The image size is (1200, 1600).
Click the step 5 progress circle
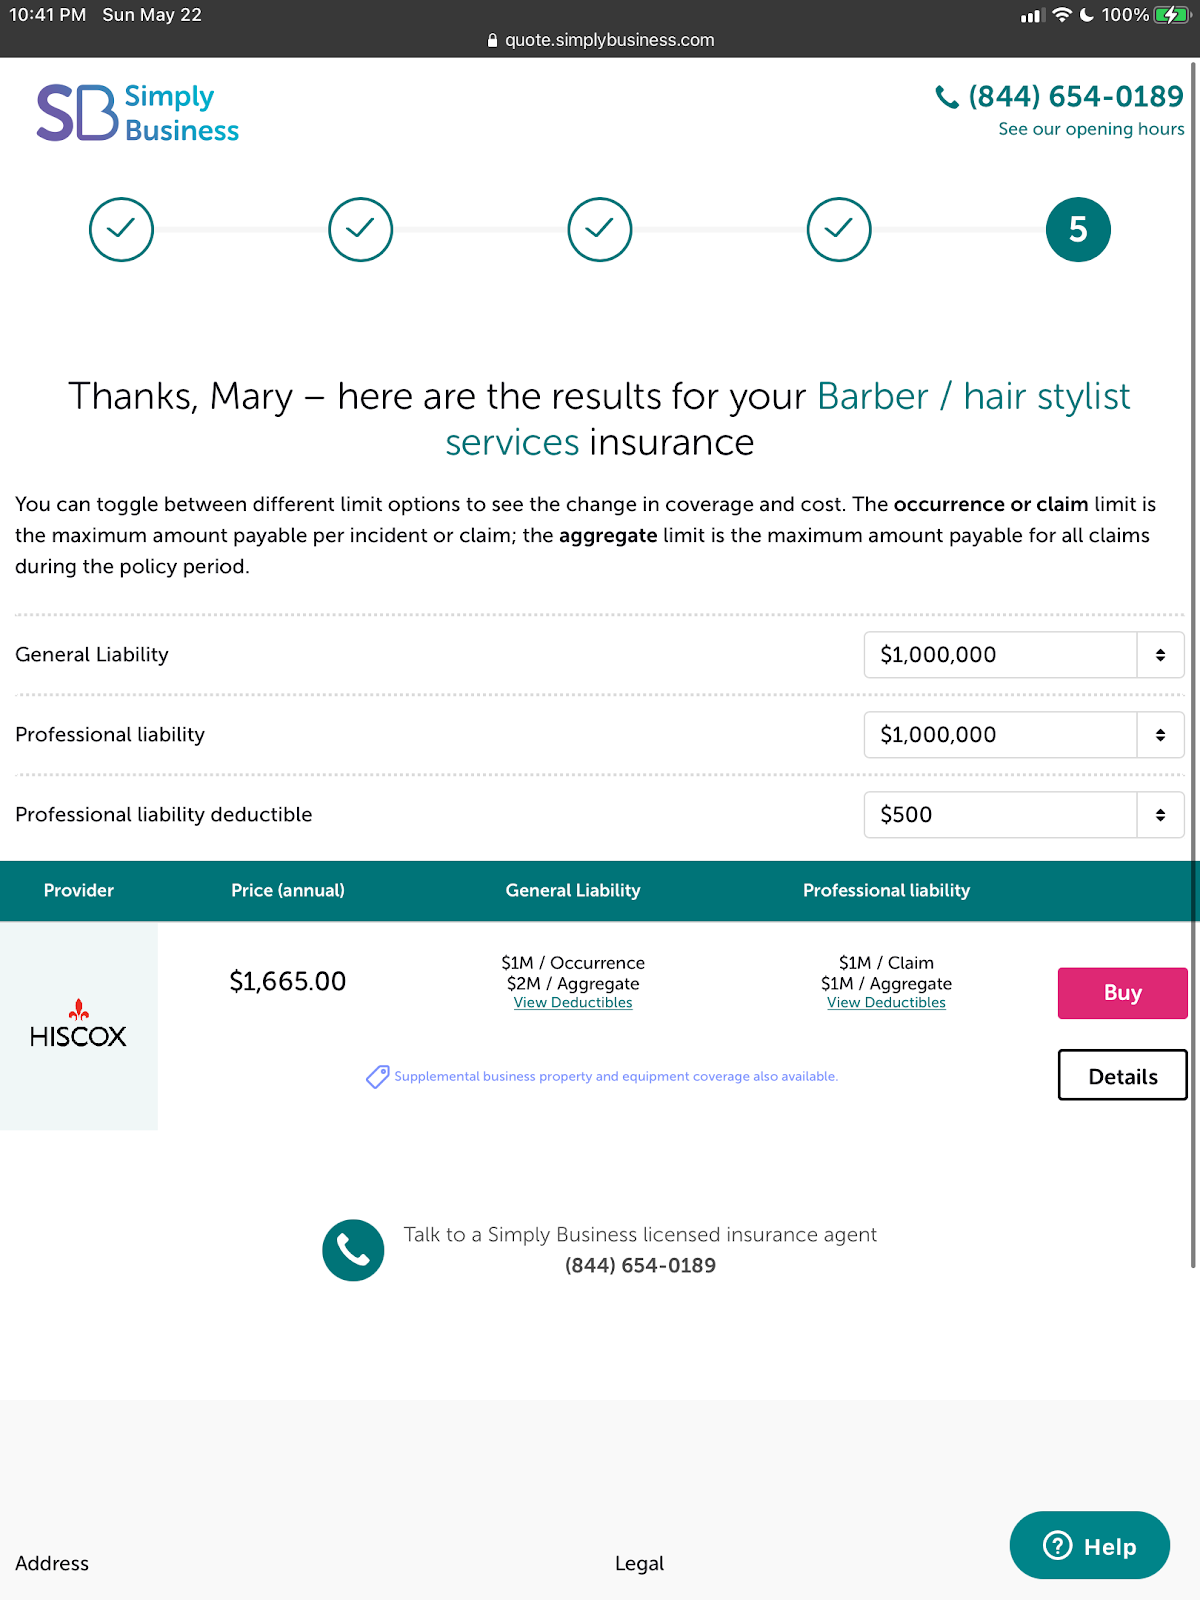[x=1078, y=230]
